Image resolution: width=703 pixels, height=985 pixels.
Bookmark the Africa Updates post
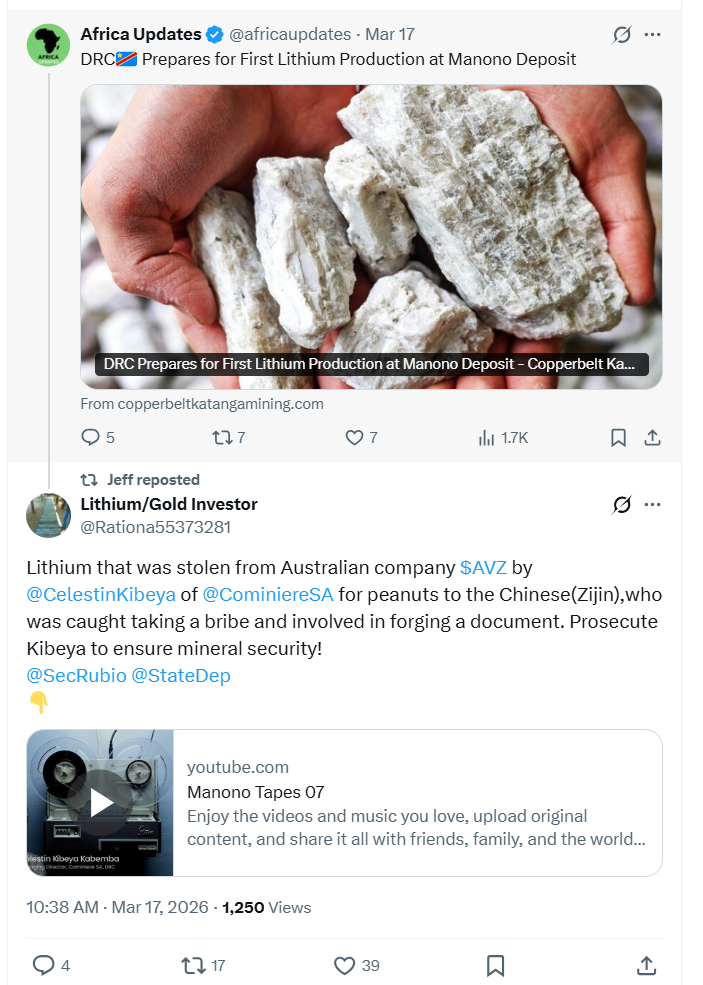click(618, 437)
